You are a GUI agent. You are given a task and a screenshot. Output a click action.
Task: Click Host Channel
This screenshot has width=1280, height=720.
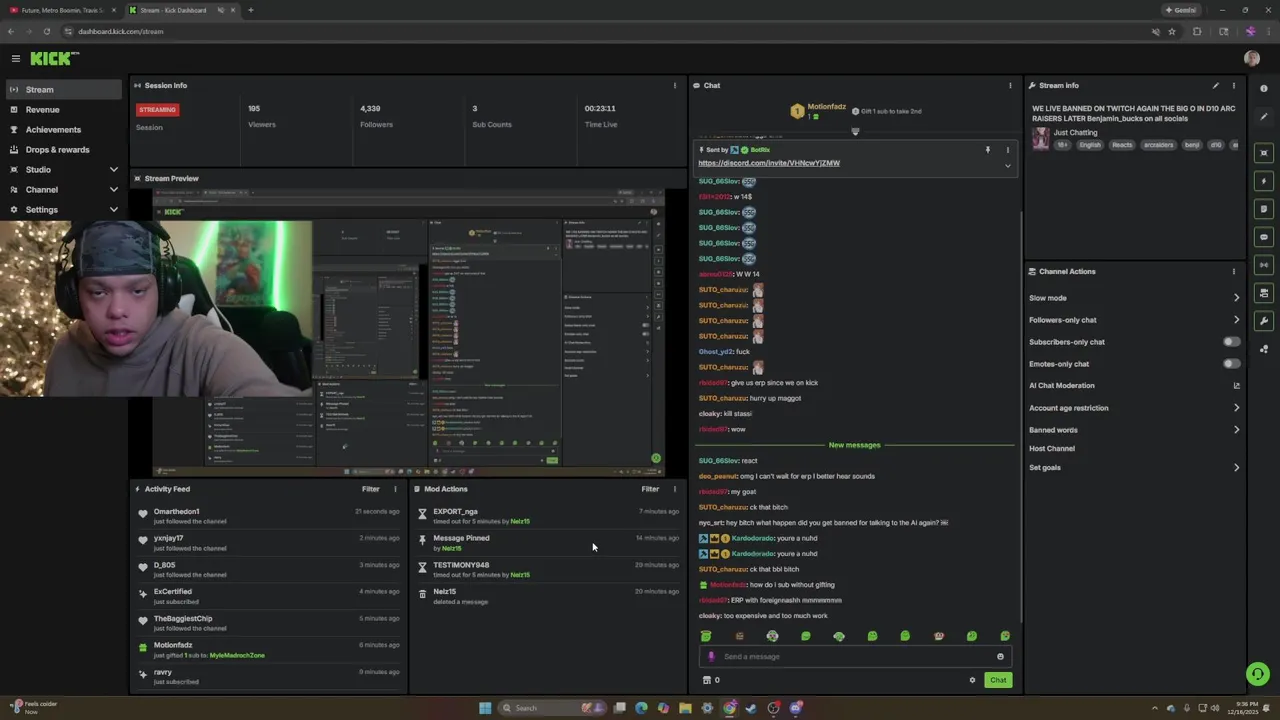pyautogui.click(x=1052, y=449)
